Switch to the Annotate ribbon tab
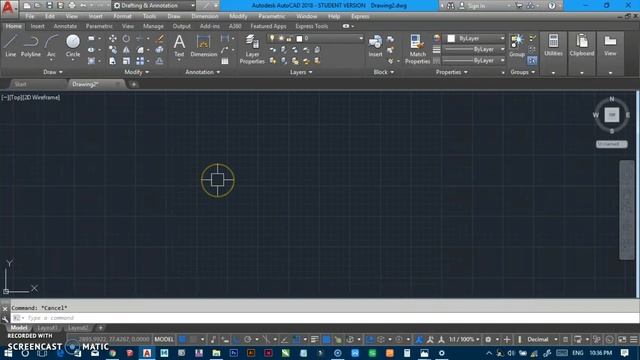The width and height of the screenshot is (640, 360). 65,26
